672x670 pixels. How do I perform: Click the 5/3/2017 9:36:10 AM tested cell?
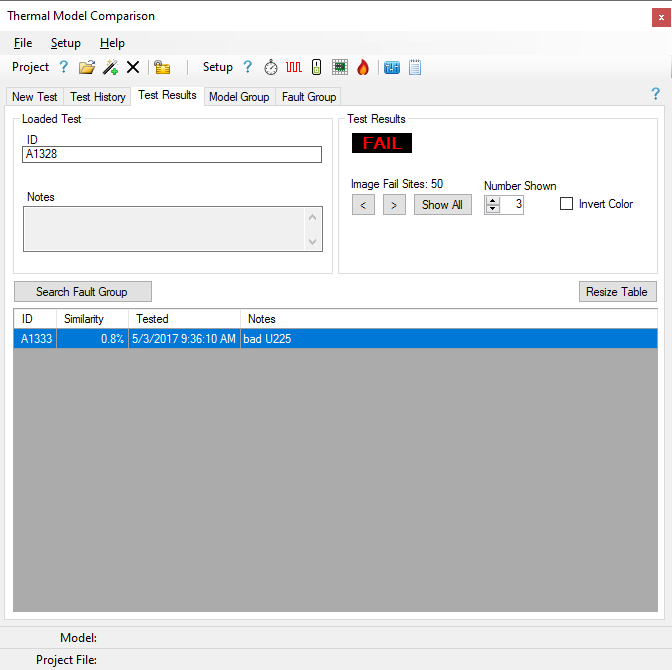(x=185, y=339)
